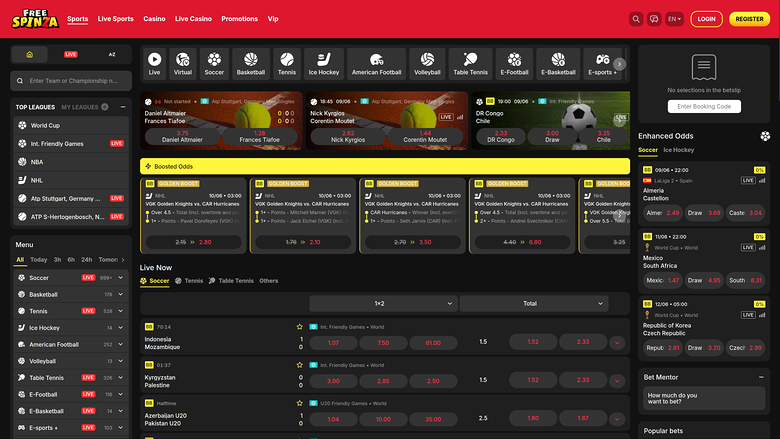Expand more markets for Kyrgyzstan Palestine

[617, 381]
